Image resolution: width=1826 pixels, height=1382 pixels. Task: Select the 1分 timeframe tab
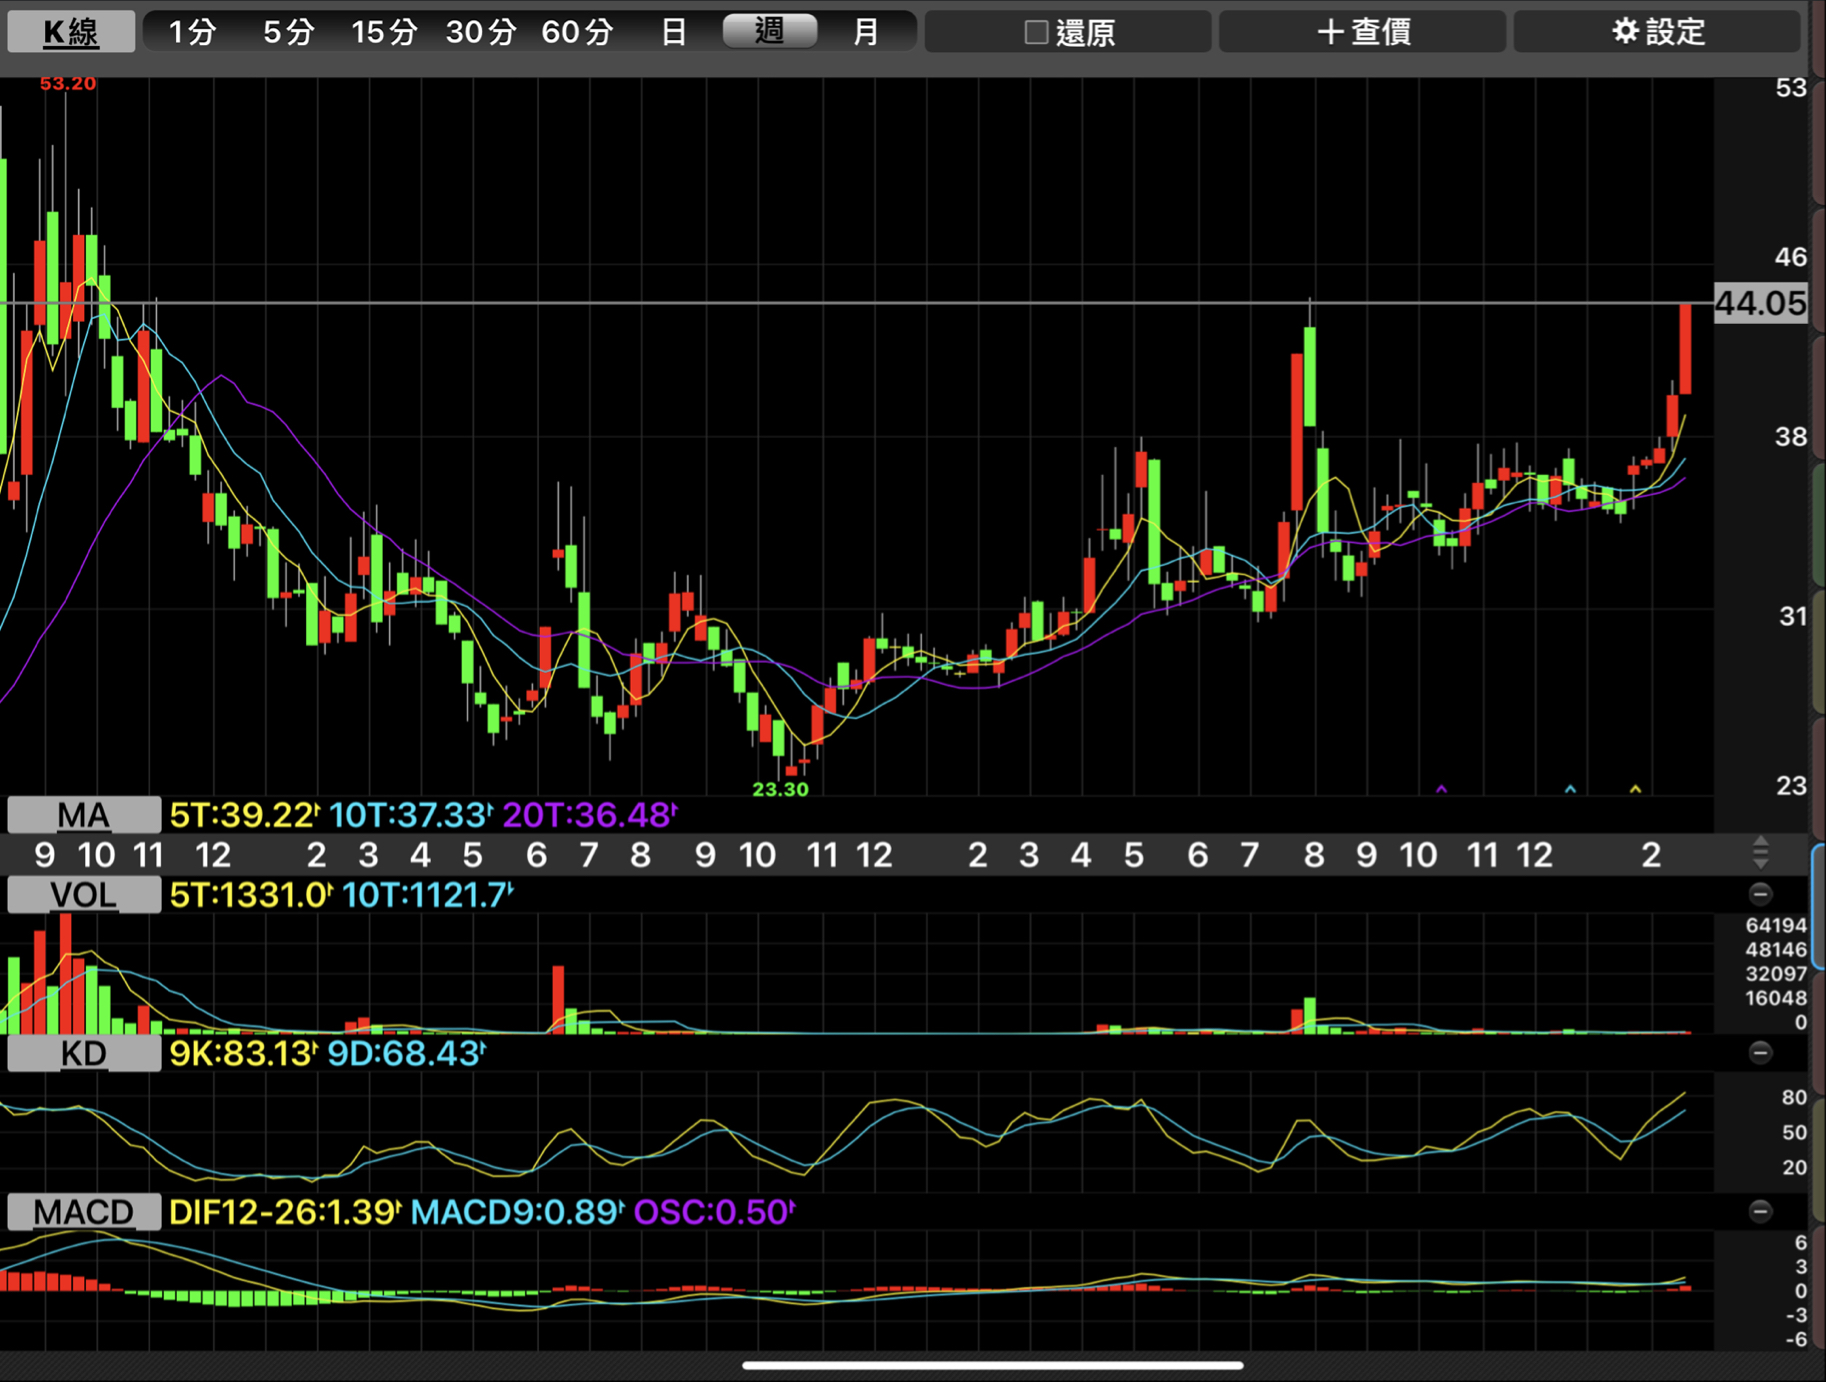tap(192, 32)
